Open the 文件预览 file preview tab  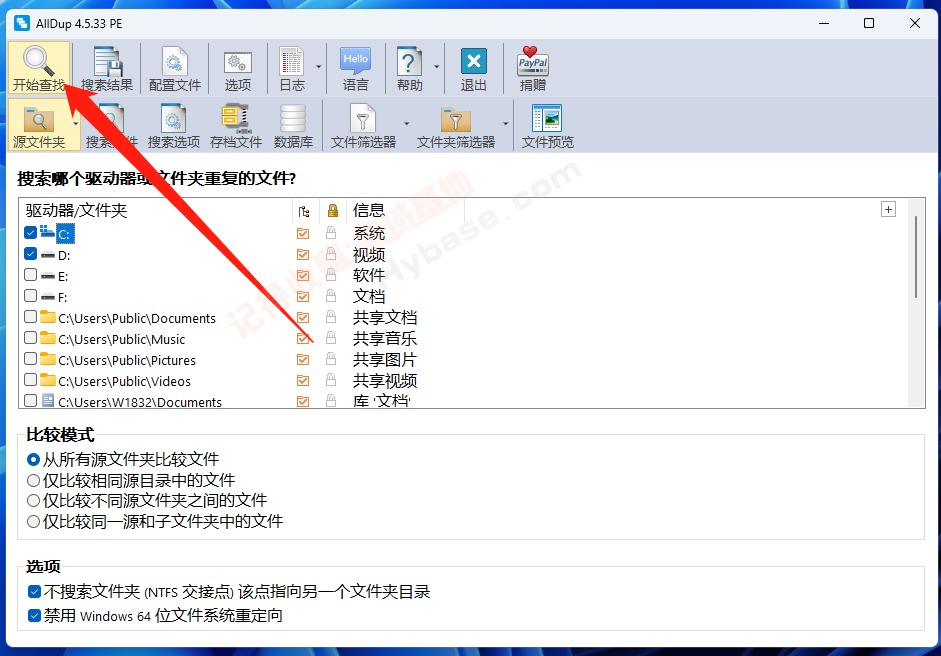pos(547,125)
